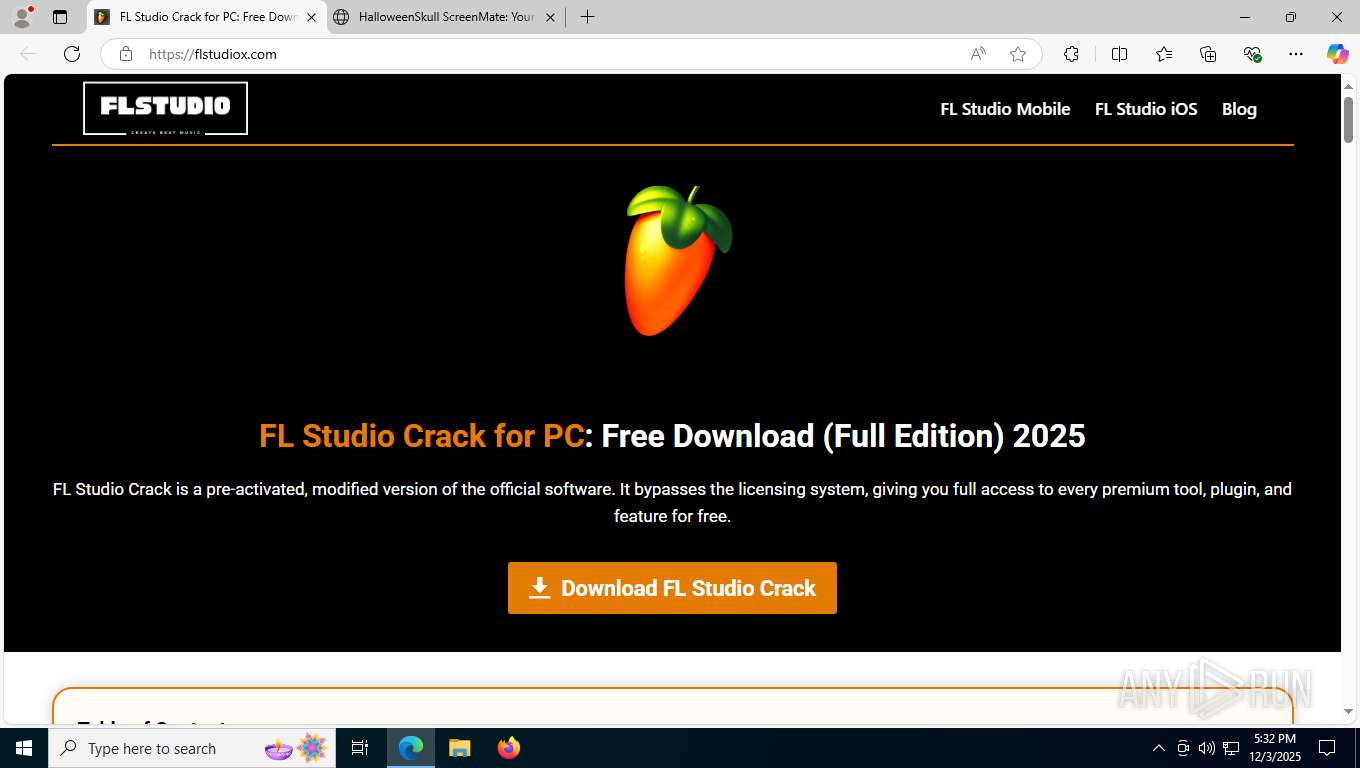Click the Download FL Studio Crack button
The width and height of the screenshot is (1360, 768).
click(672, 588)
